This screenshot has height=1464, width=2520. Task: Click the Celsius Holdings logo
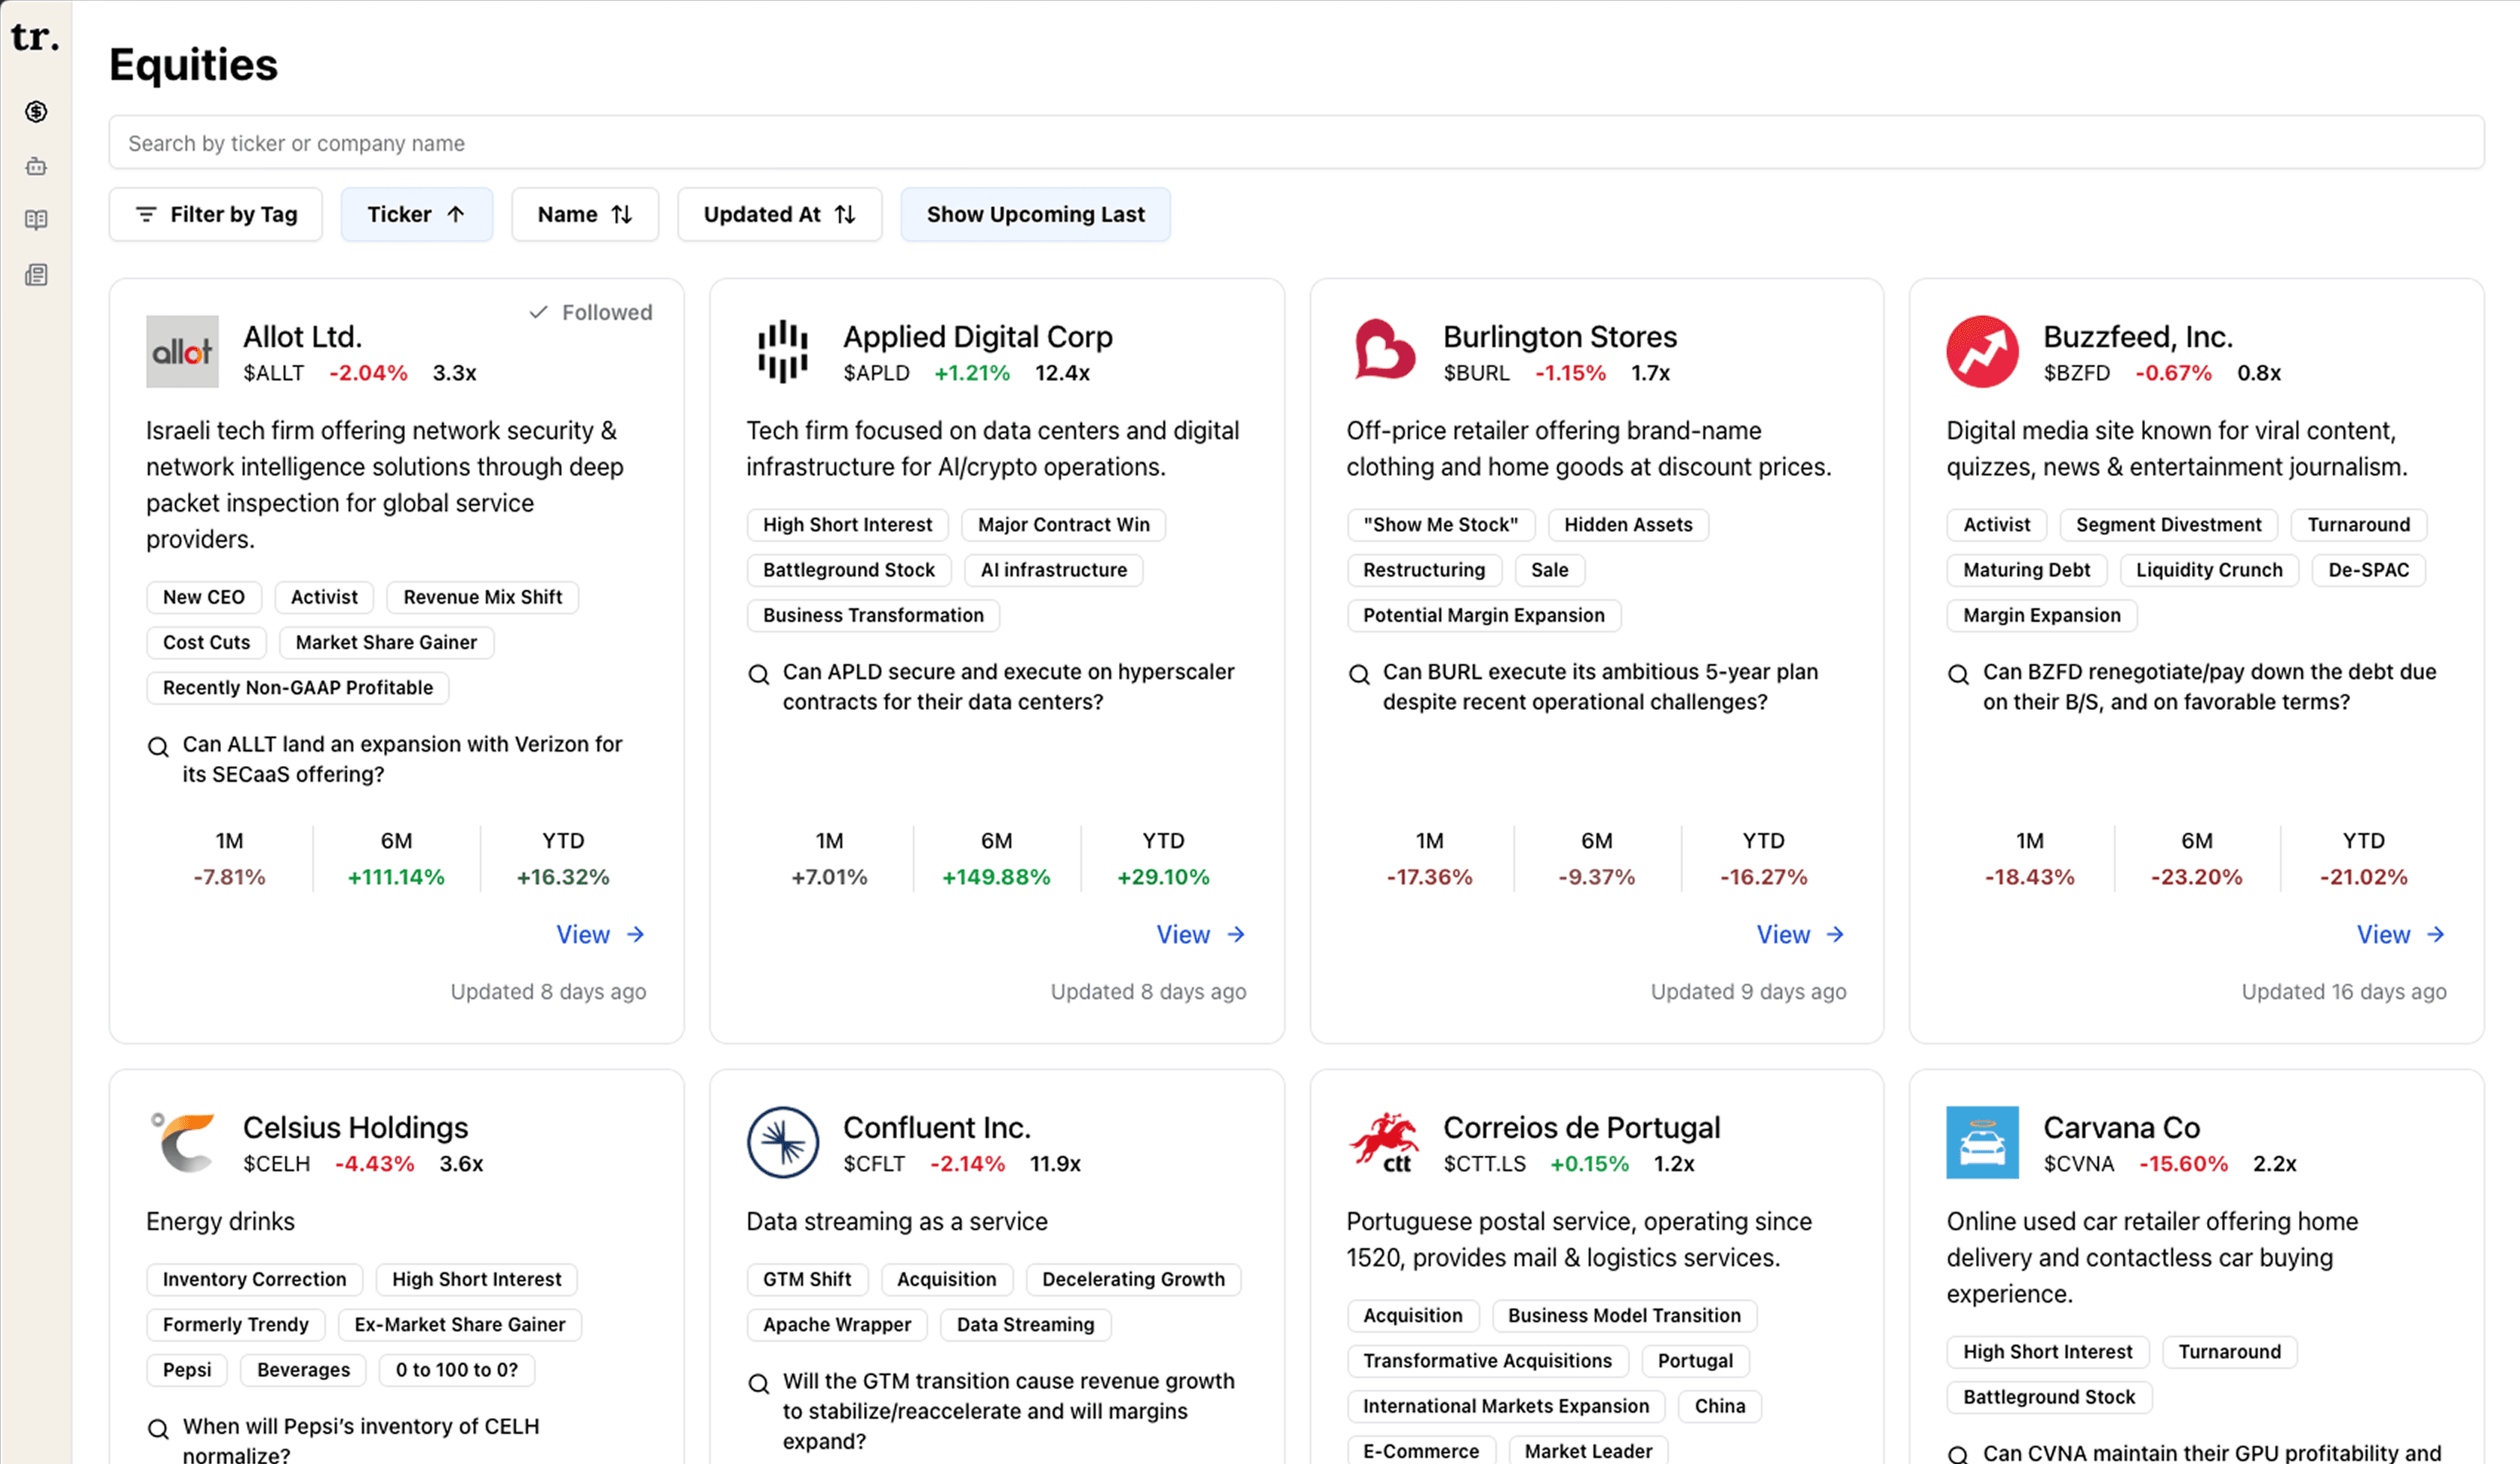[182, 1142]
